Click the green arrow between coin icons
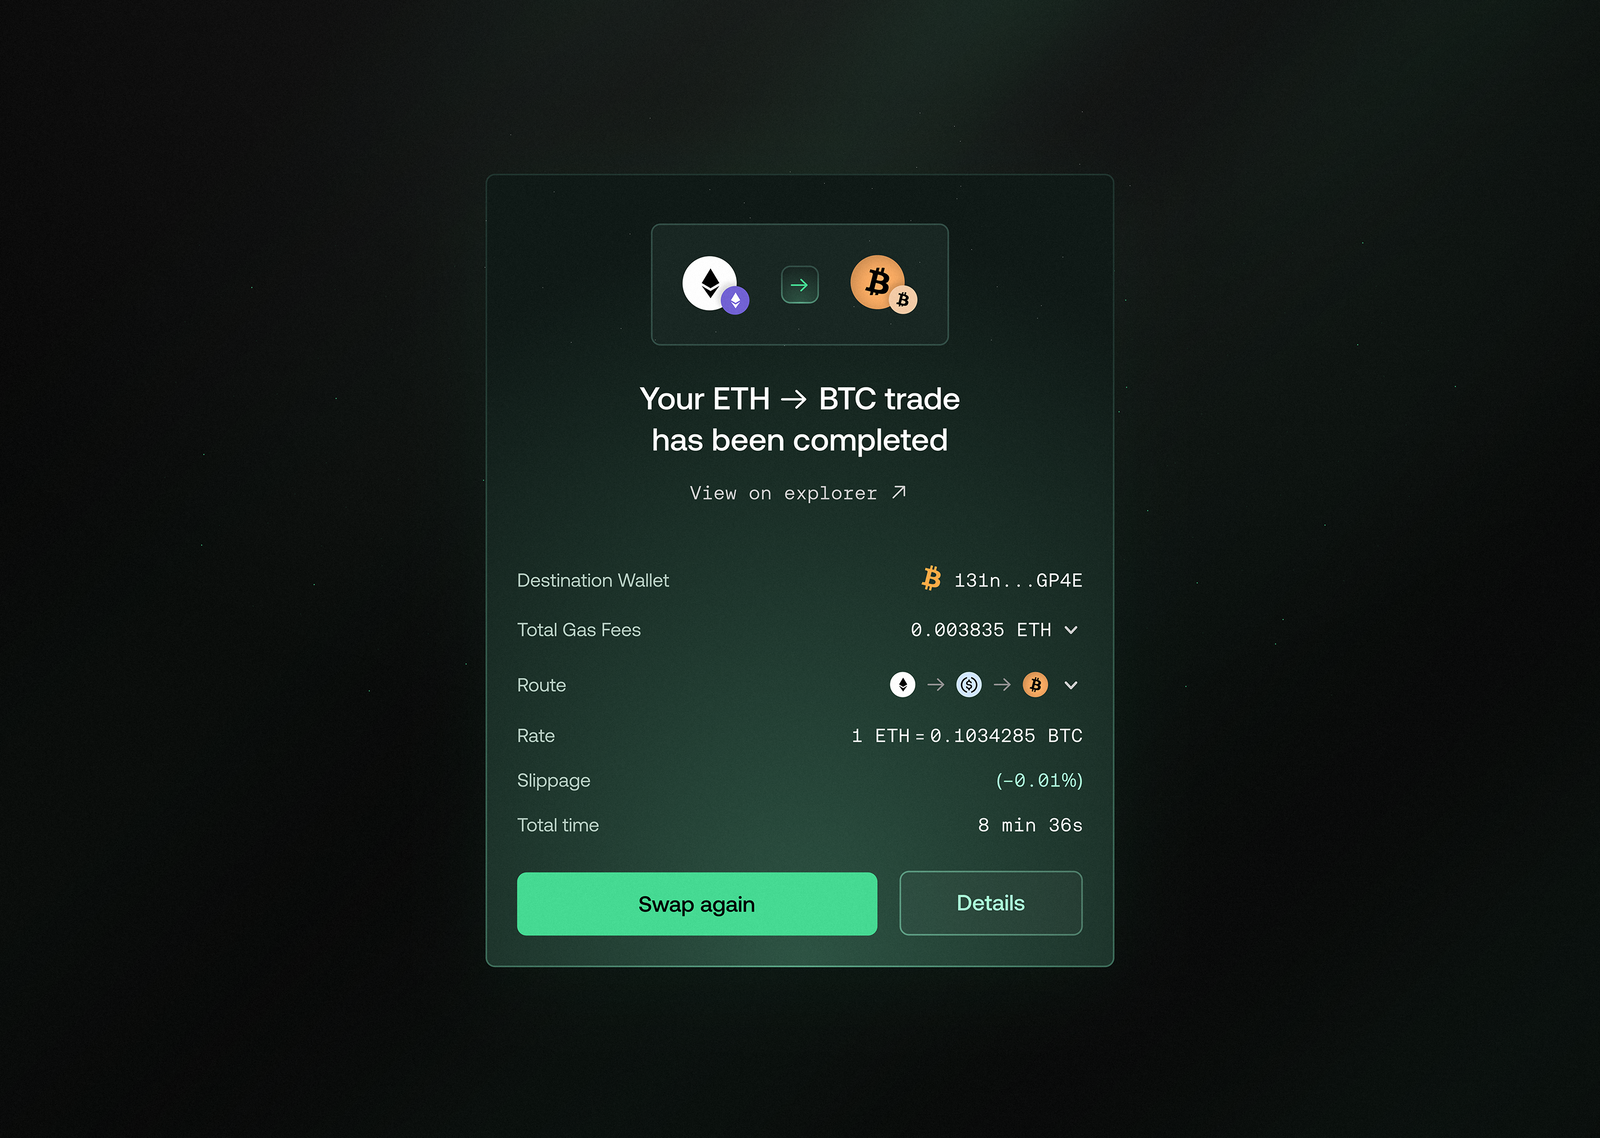 pyautogui.click(x=799, y=285)
